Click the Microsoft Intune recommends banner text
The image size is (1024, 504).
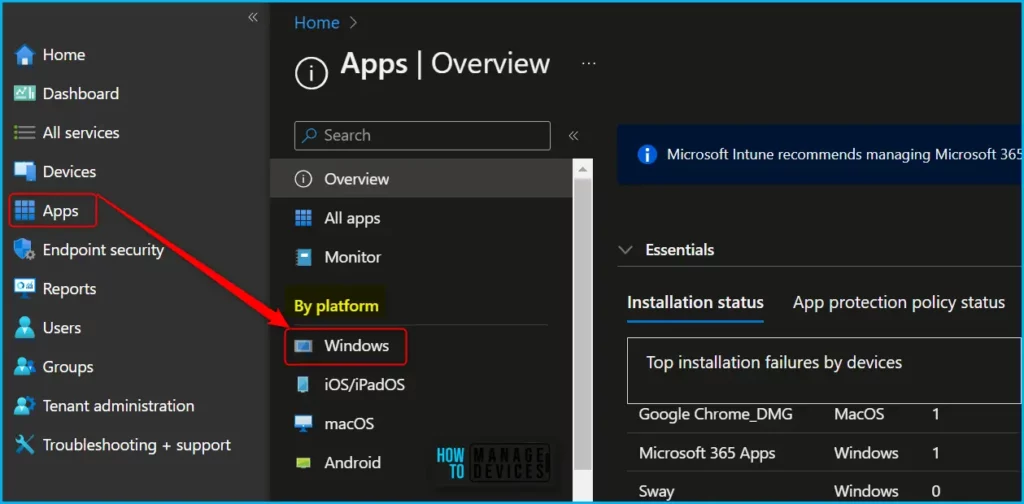coord(844,155)
